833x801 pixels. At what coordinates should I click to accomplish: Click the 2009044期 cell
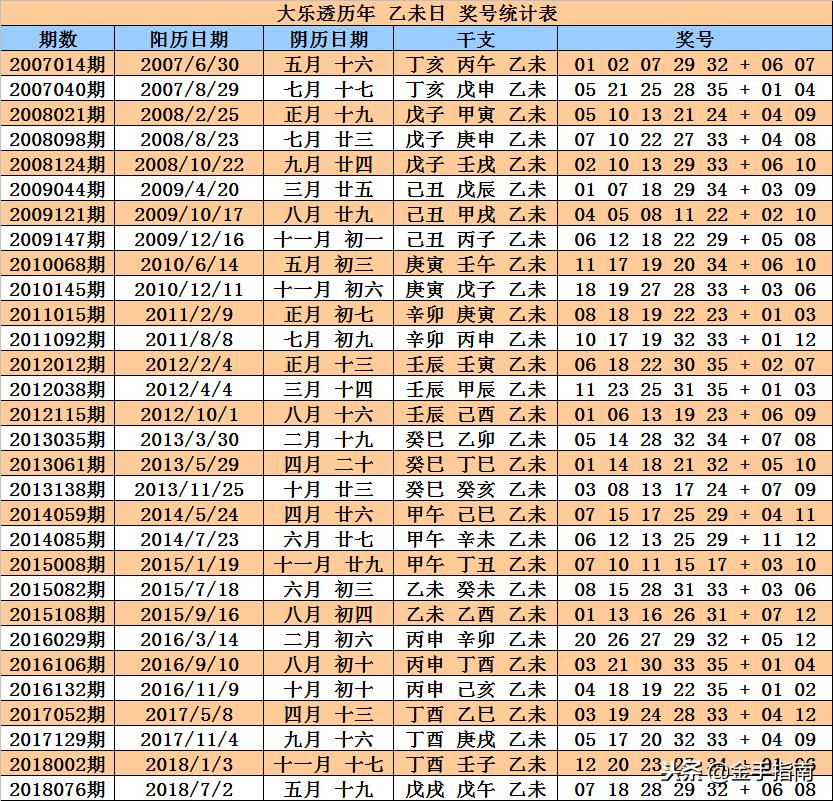click(57, 189)
